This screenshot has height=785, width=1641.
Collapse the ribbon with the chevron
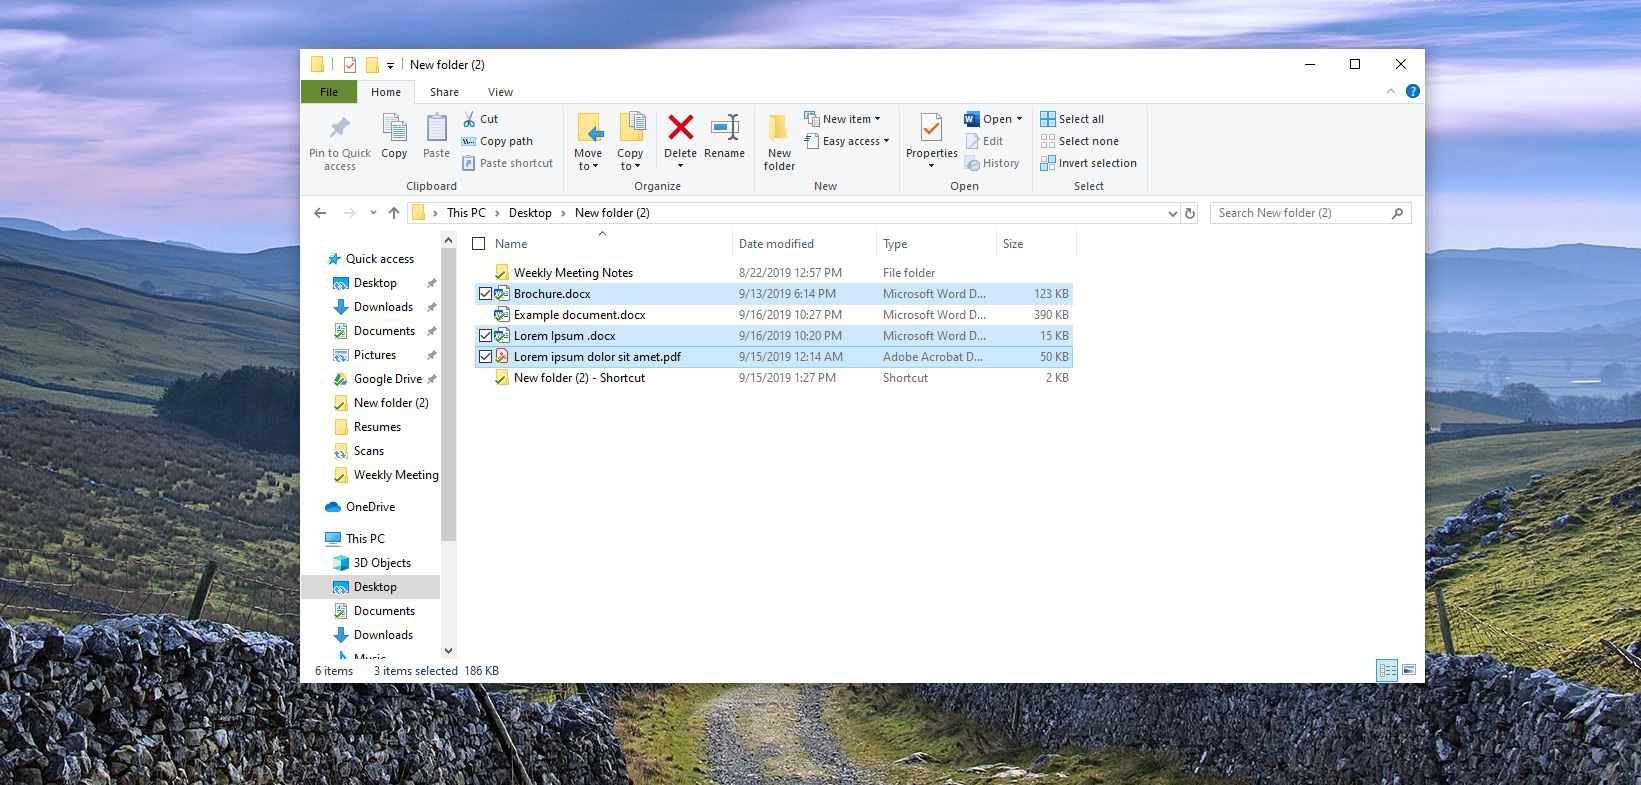pyautogui.click(x=1390, y=91)
